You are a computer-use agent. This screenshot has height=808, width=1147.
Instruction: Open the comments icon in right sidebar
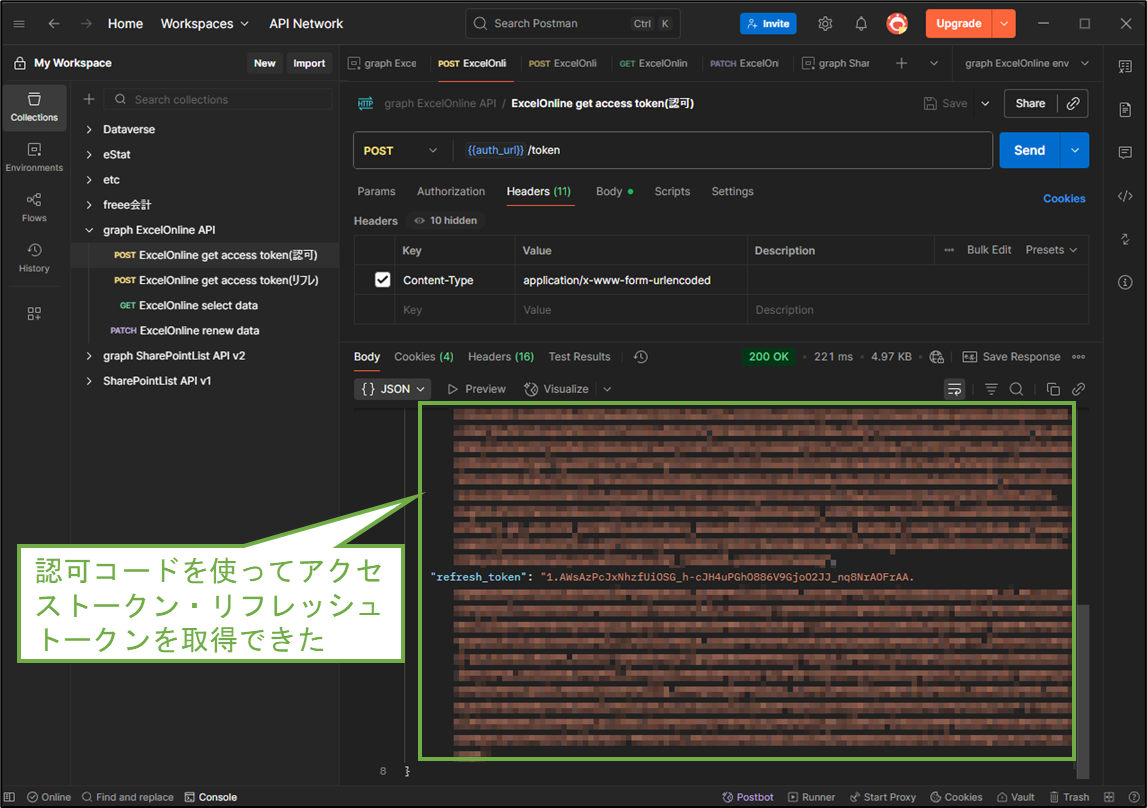pyautogui.click(x=1125, y=153)
